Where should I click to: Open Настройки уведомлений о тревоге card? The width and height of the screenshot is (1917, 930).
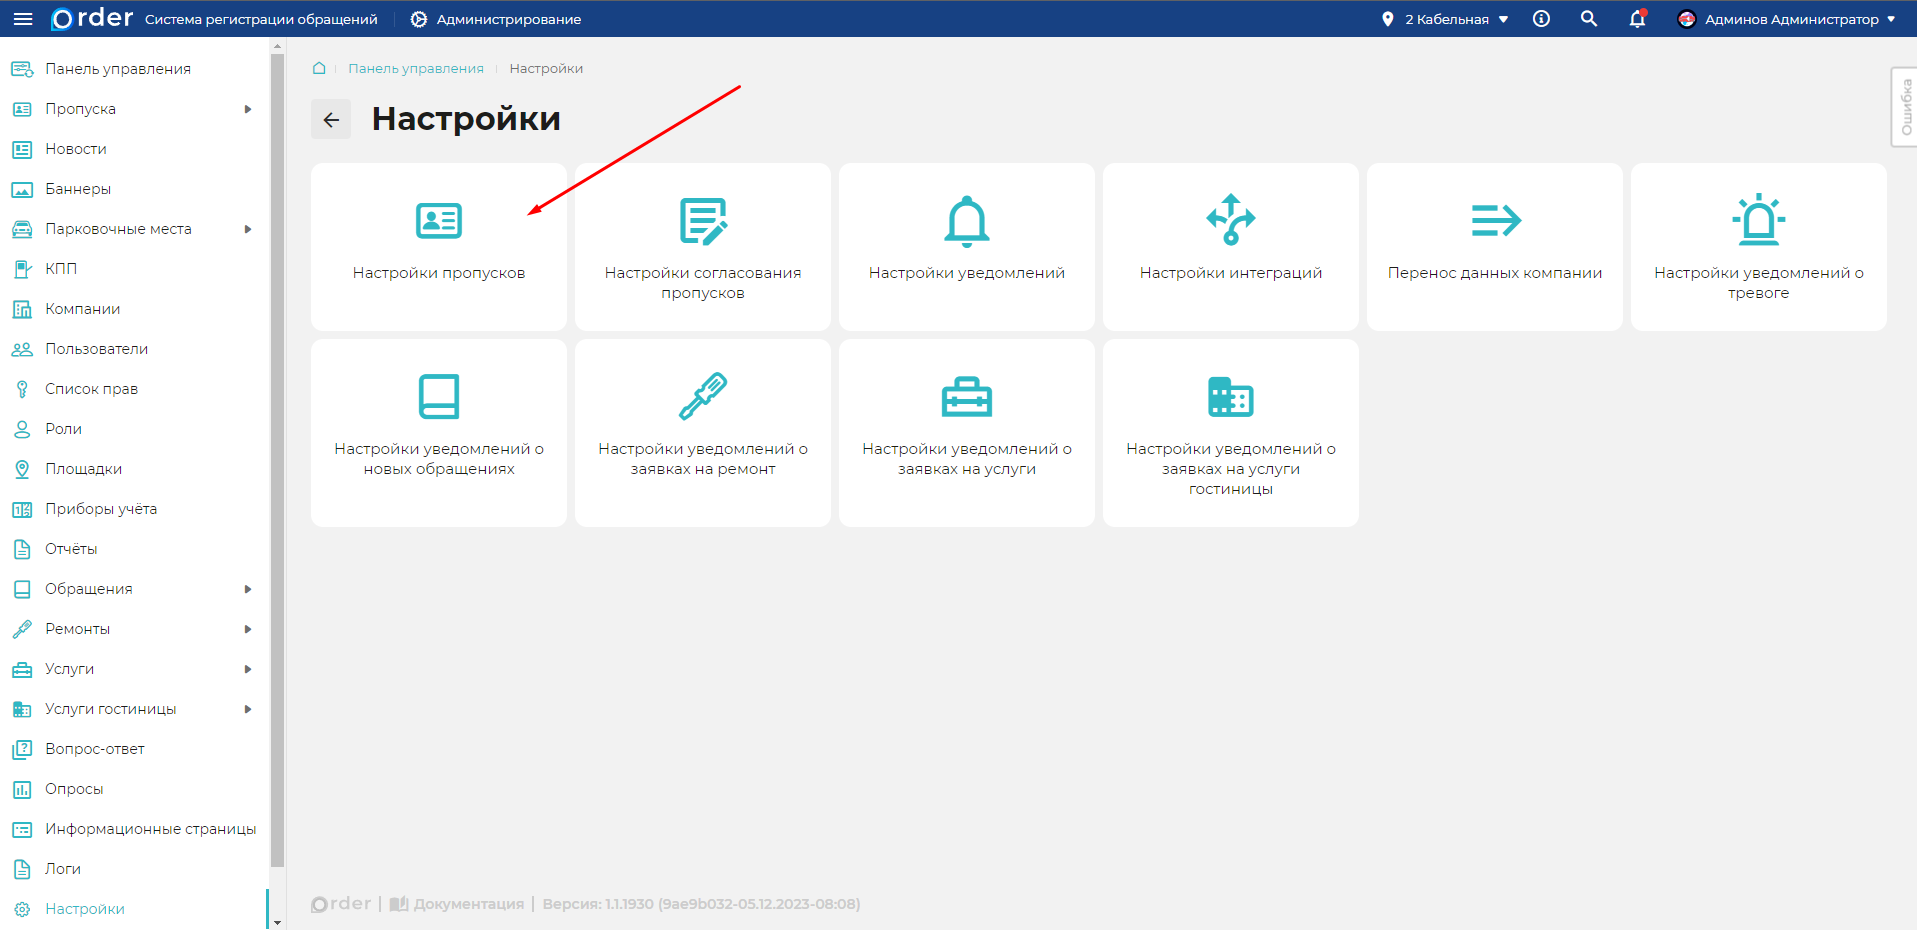click(1758, 247)
